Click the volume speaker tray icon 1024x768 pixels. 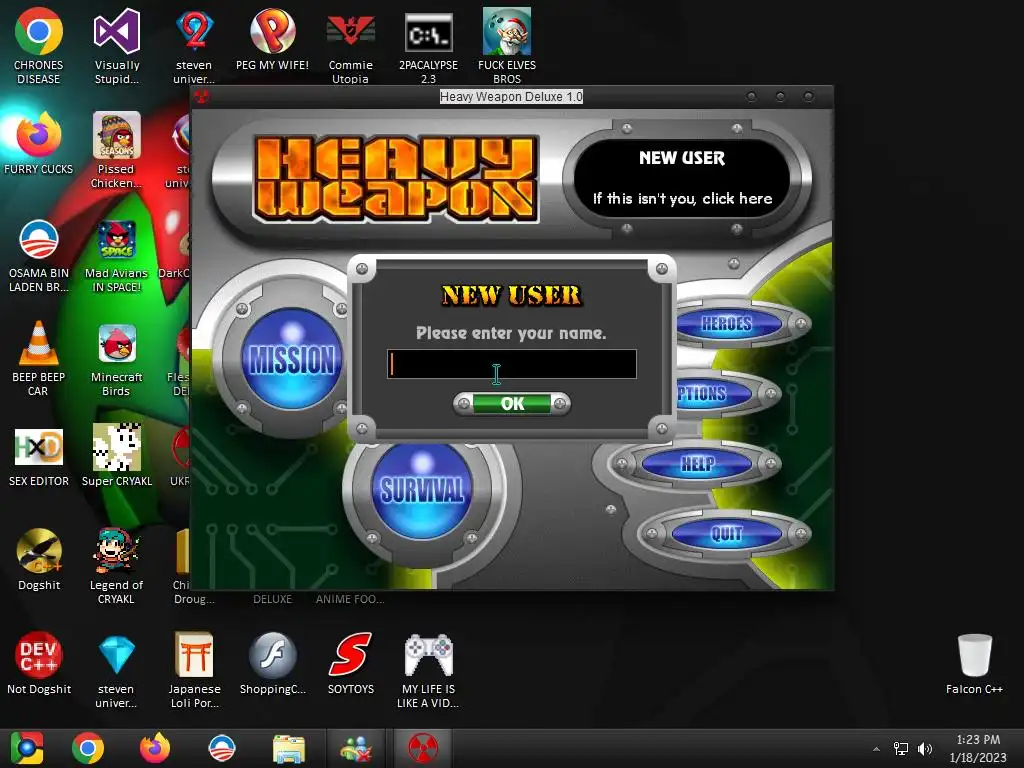pyautogui.click(x=925, y=749)
